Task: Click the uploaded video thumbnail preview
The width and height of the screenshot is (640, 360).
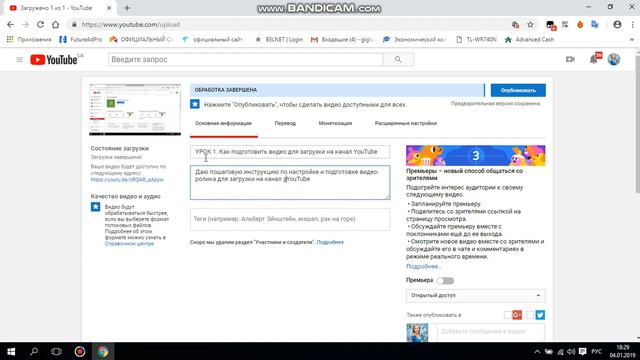Action: [x=135, y=109]
